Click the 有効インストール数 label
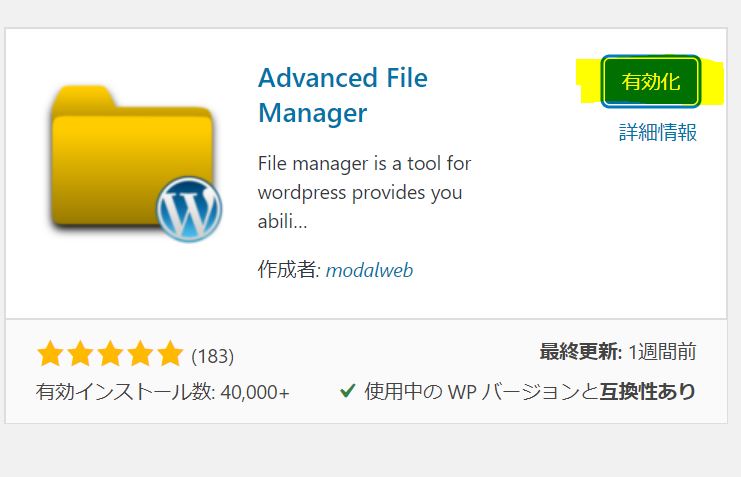The image size is (741, 477). coord(126,391)
